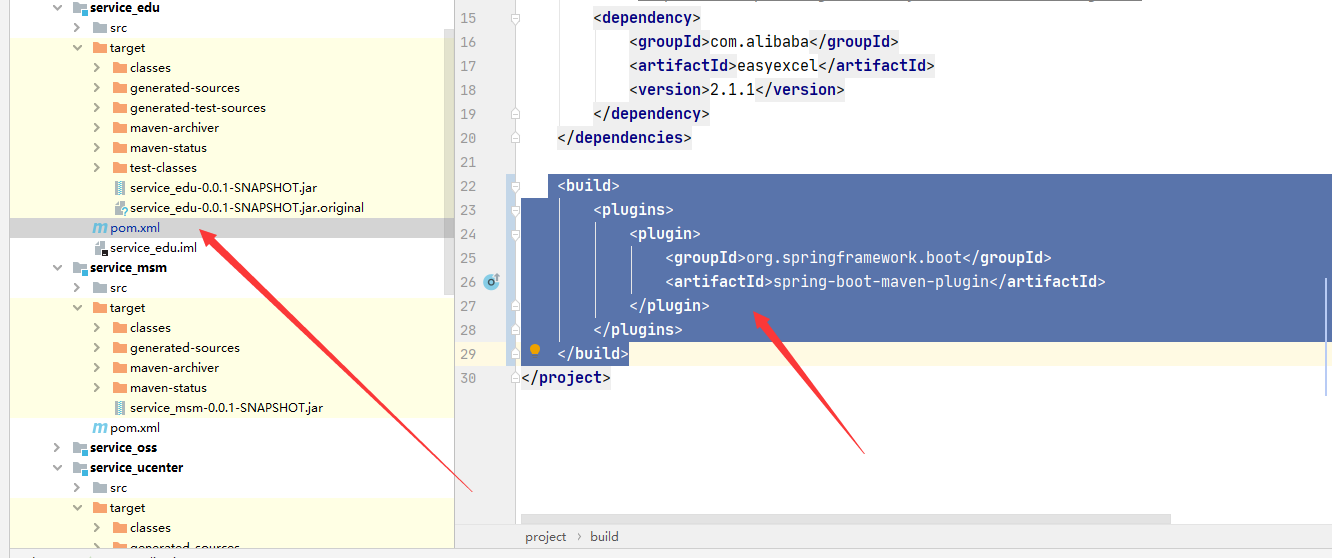Click classes folder icon under service_msm
Viewport: 1332px width, 558px height.
tap(120, 328)
